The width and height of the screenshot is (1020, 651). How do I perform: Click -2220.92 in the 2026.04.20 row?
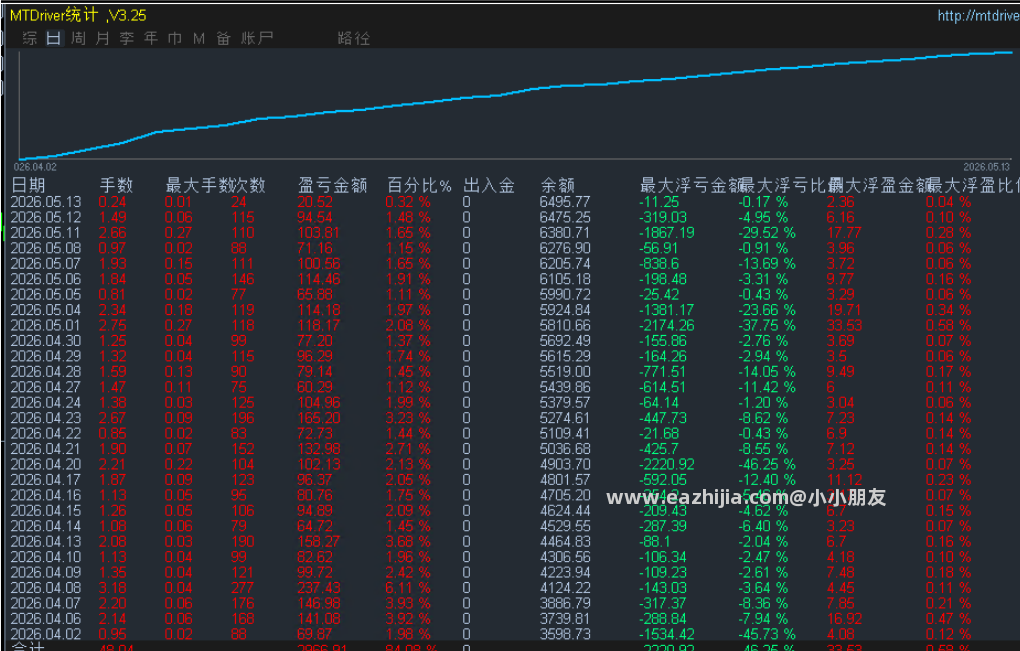click(667, 465)
